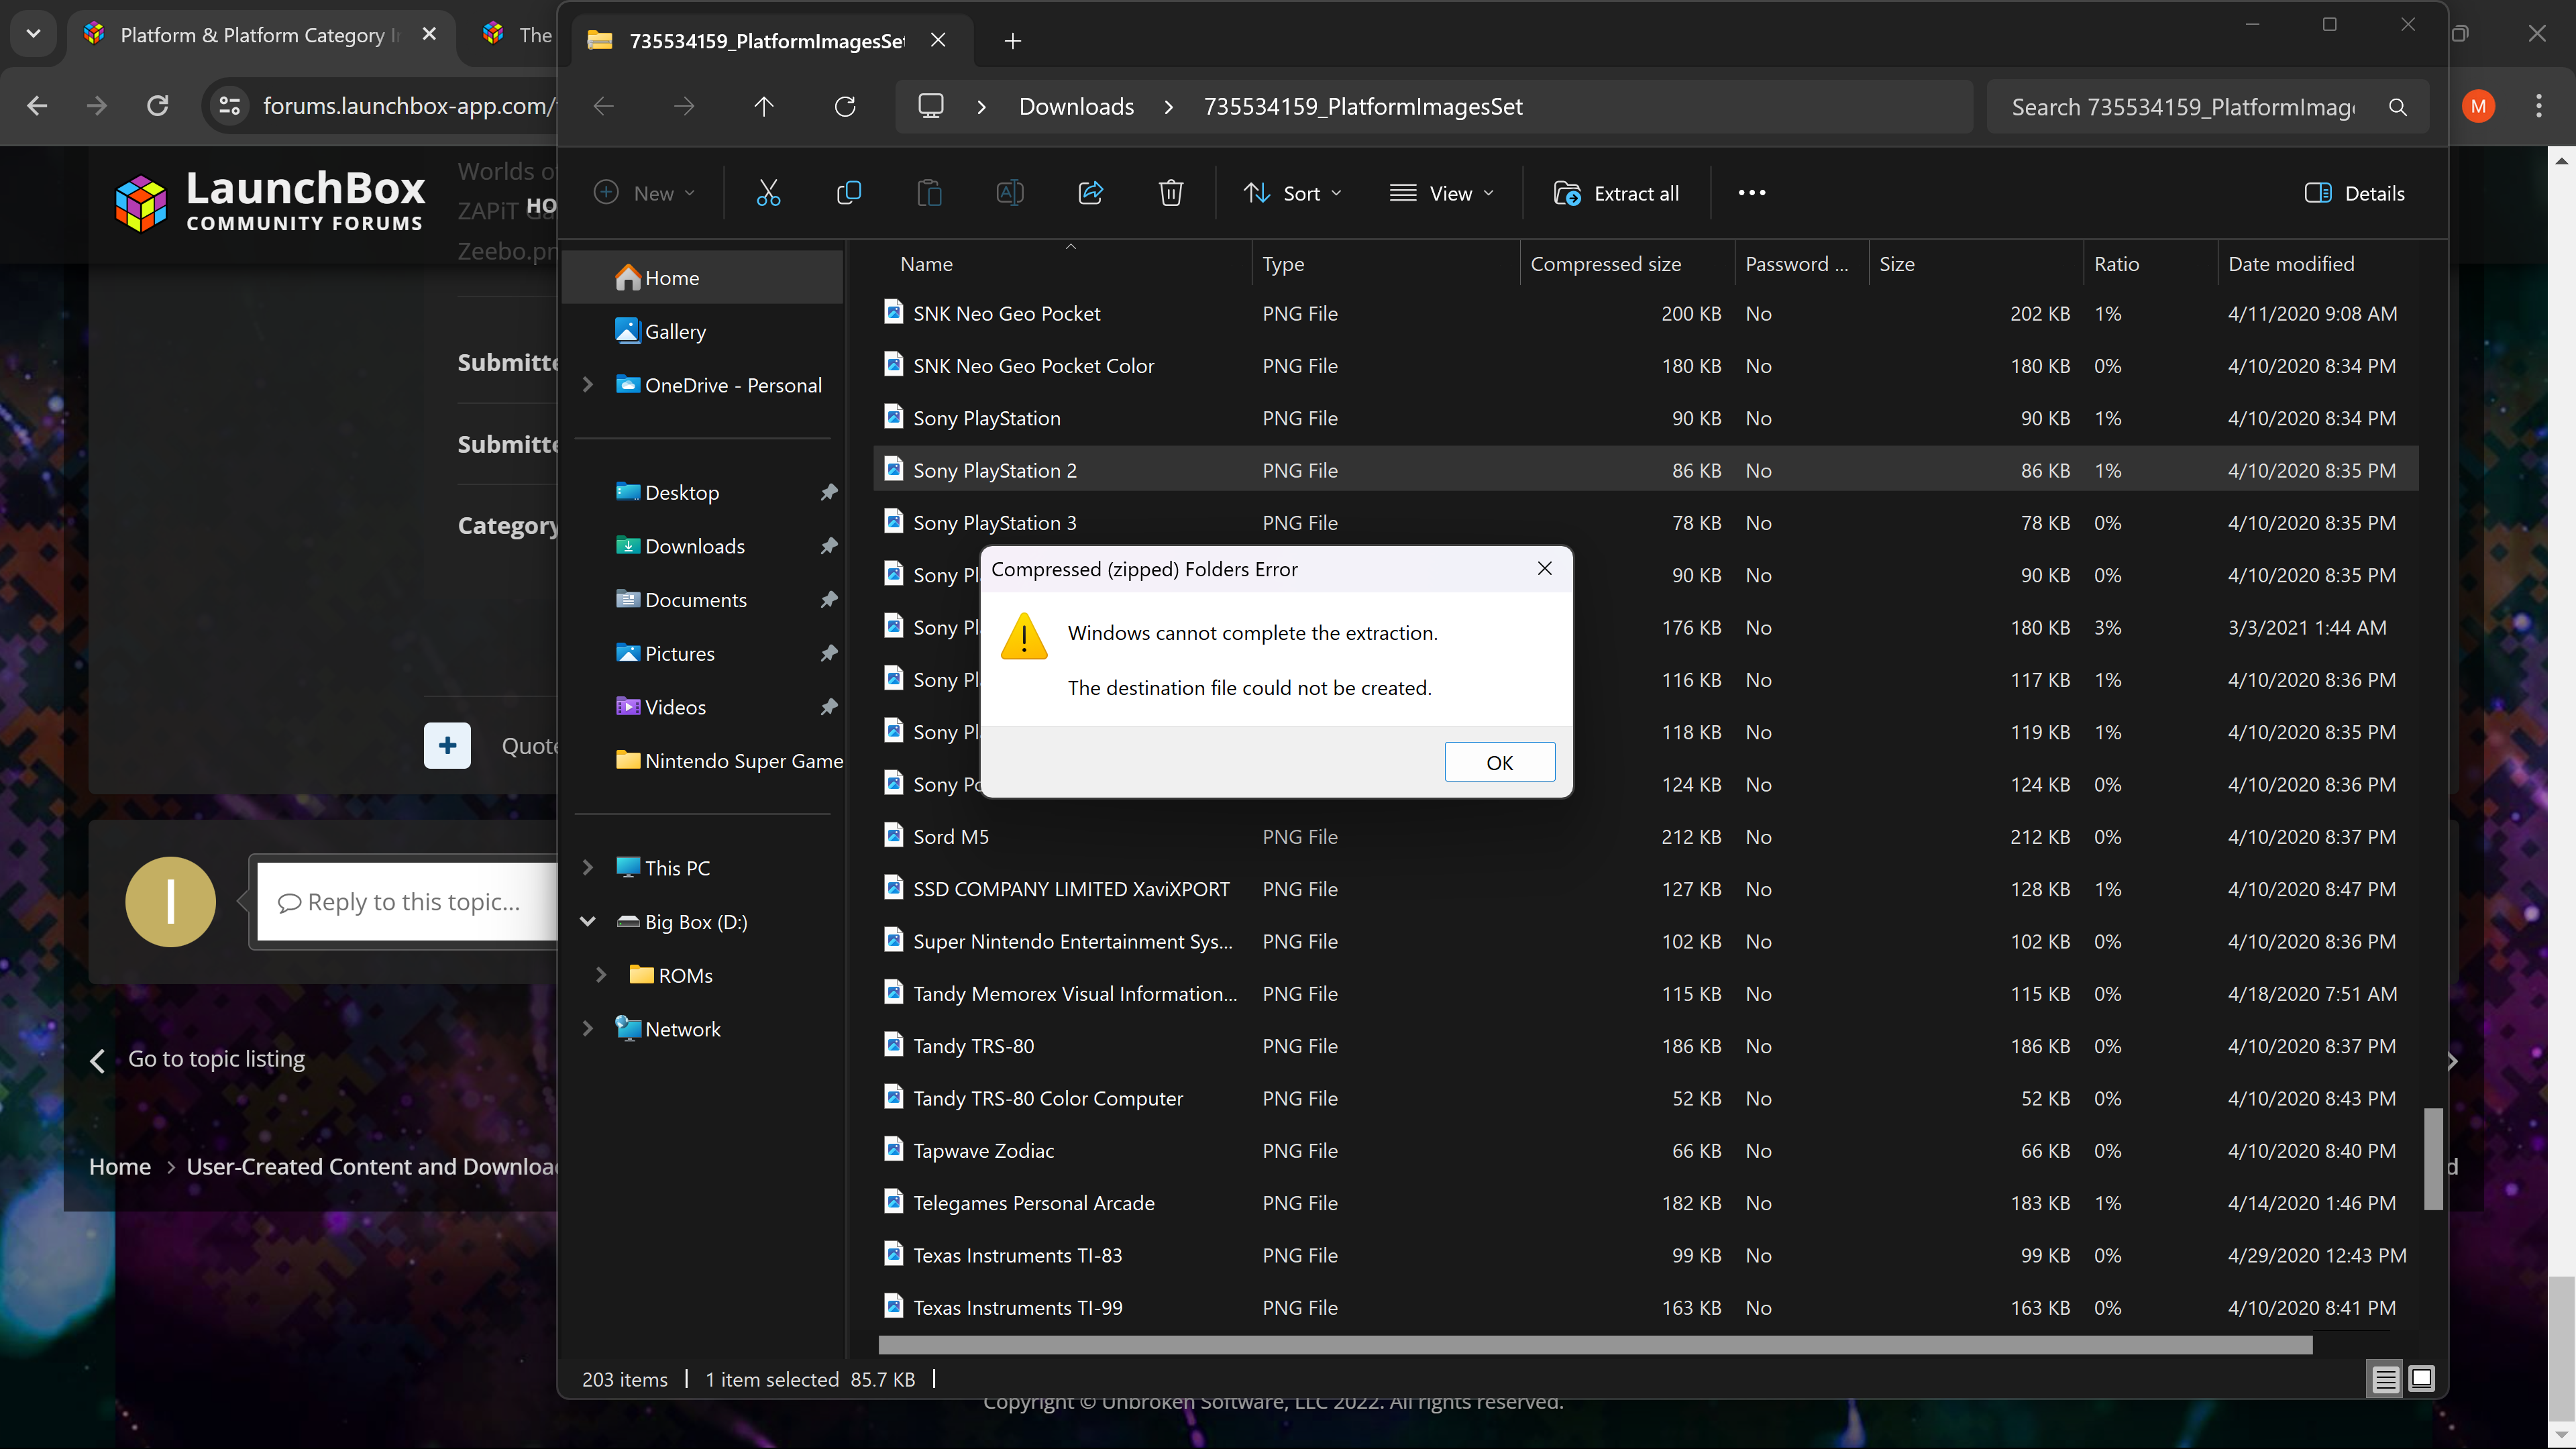Image resolution: width=2576 pixels, height=1449 pixels.
Task: Add a new Explorer tab with plus icon
Action: (1012, 41)
